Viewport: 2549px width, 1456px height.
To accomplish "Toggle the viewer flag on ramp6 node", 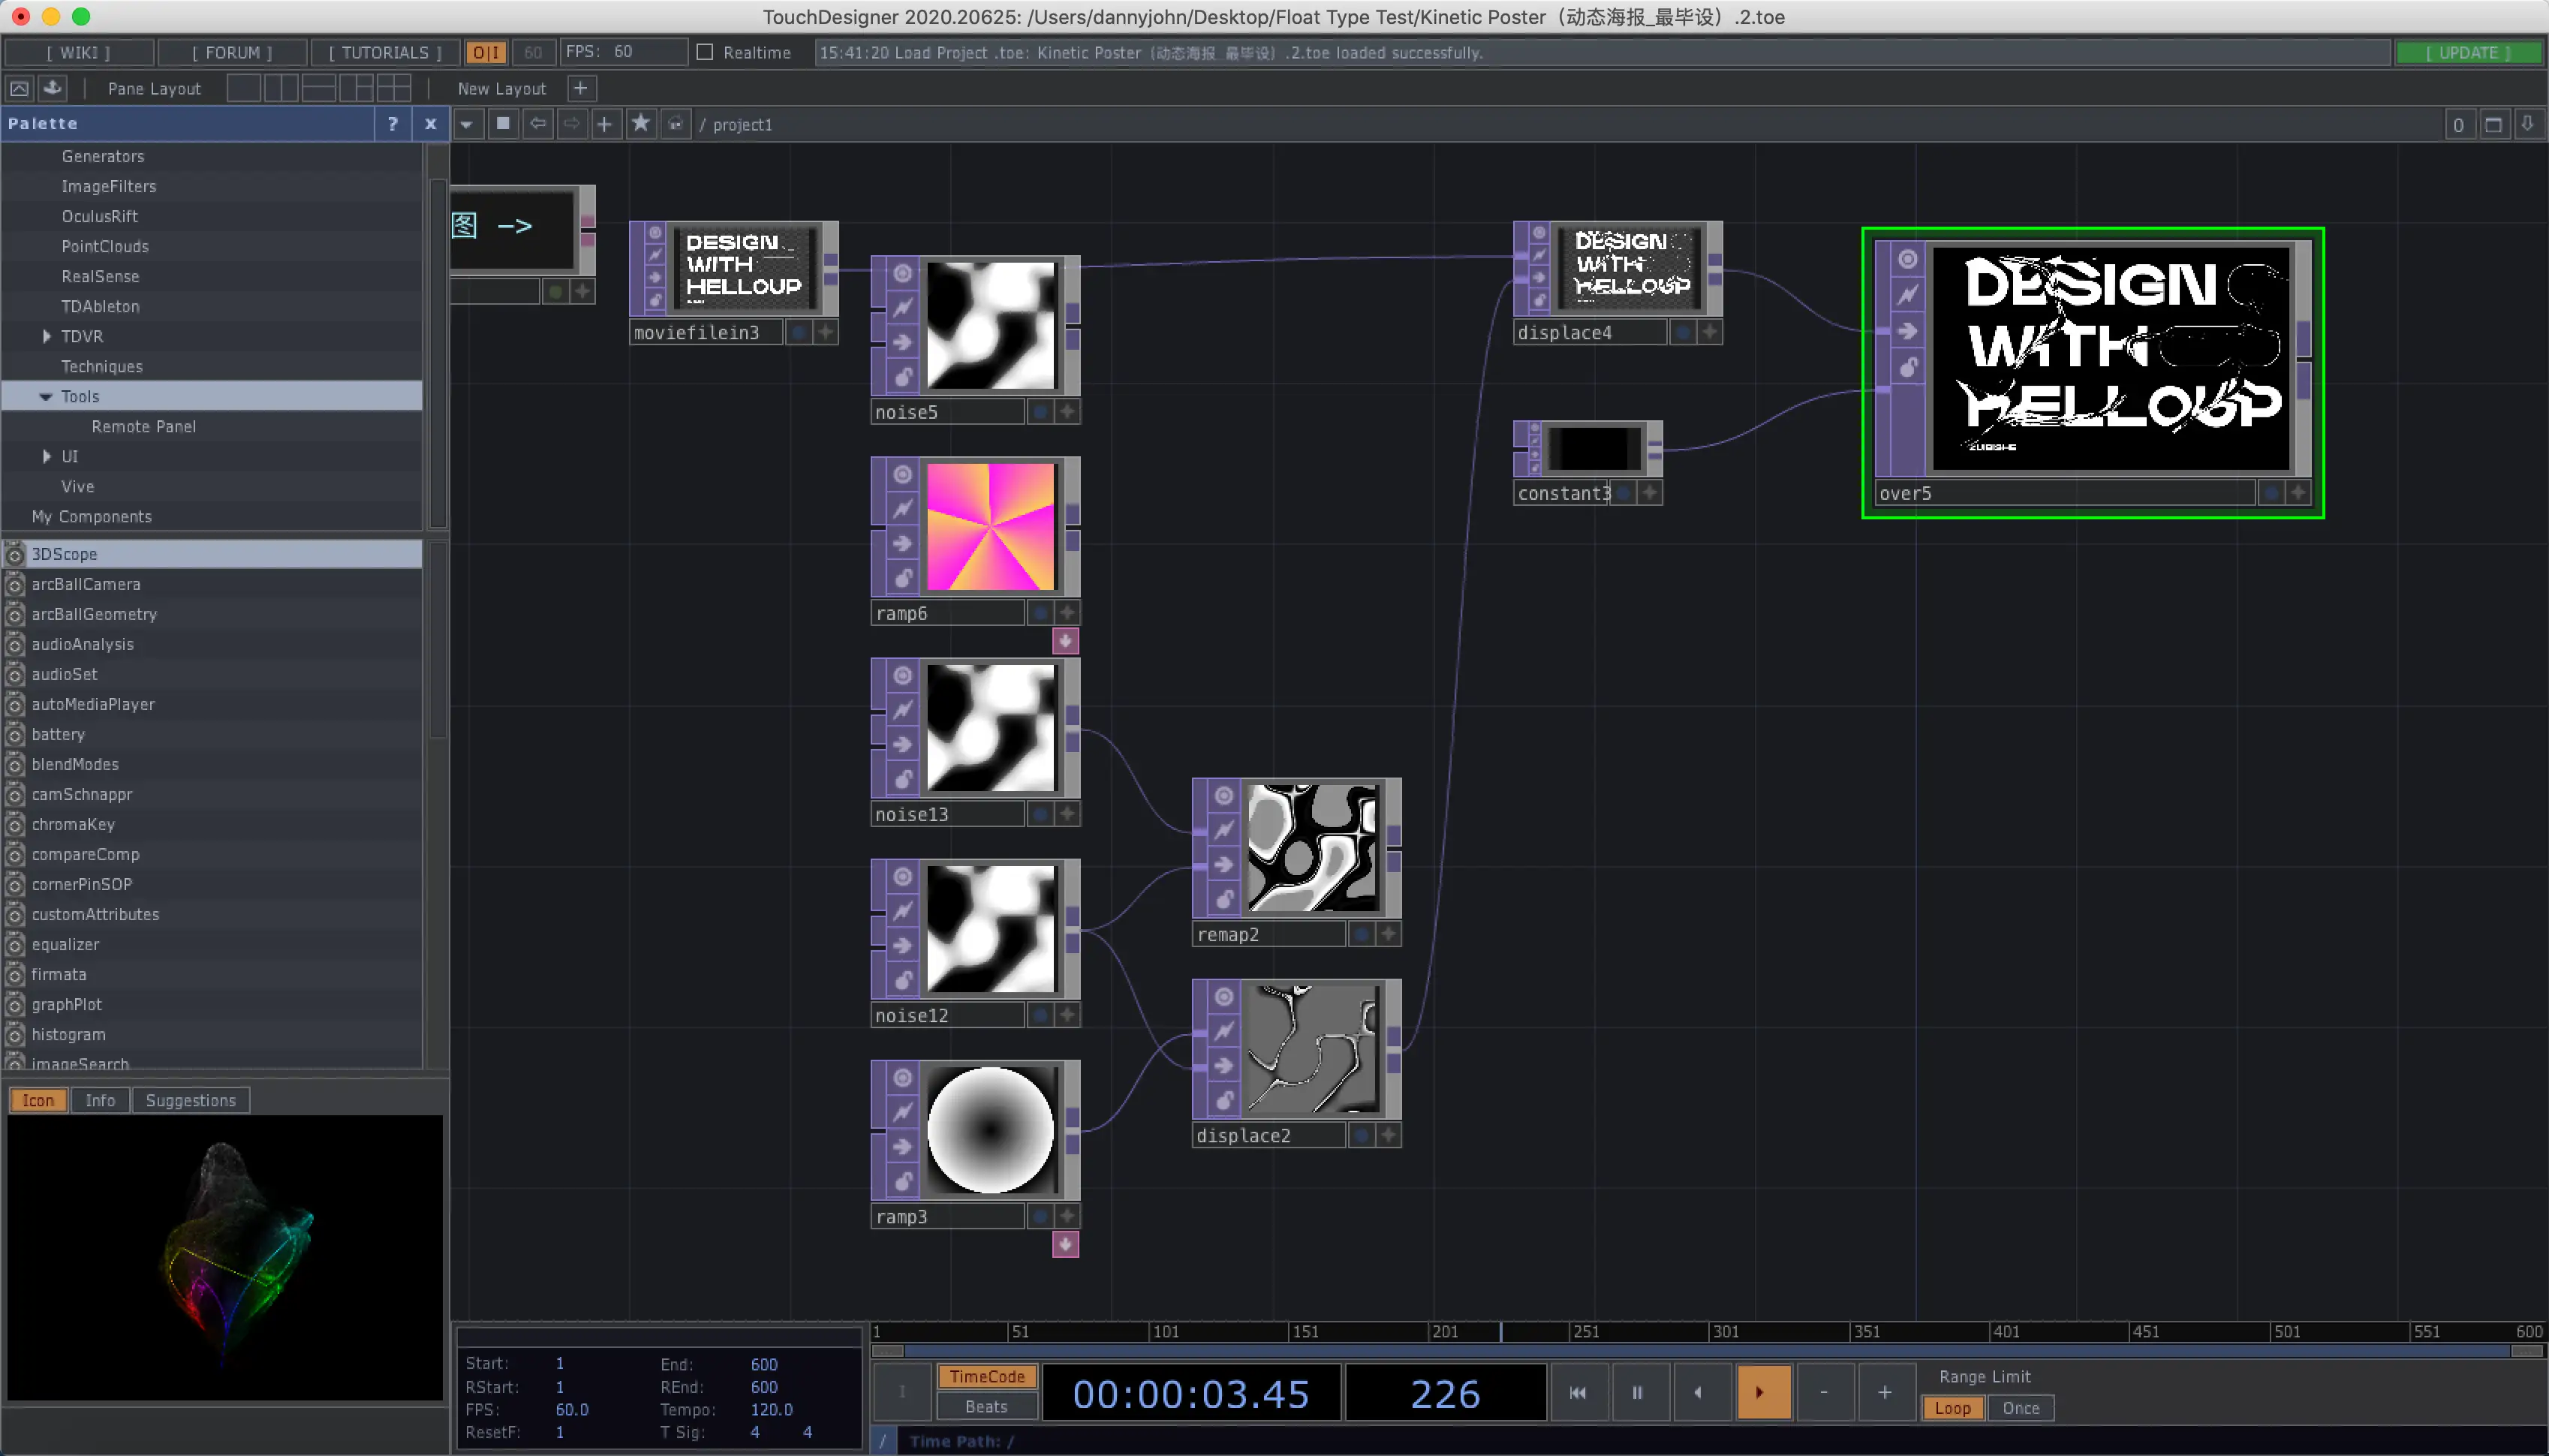I will pos(902,474).
